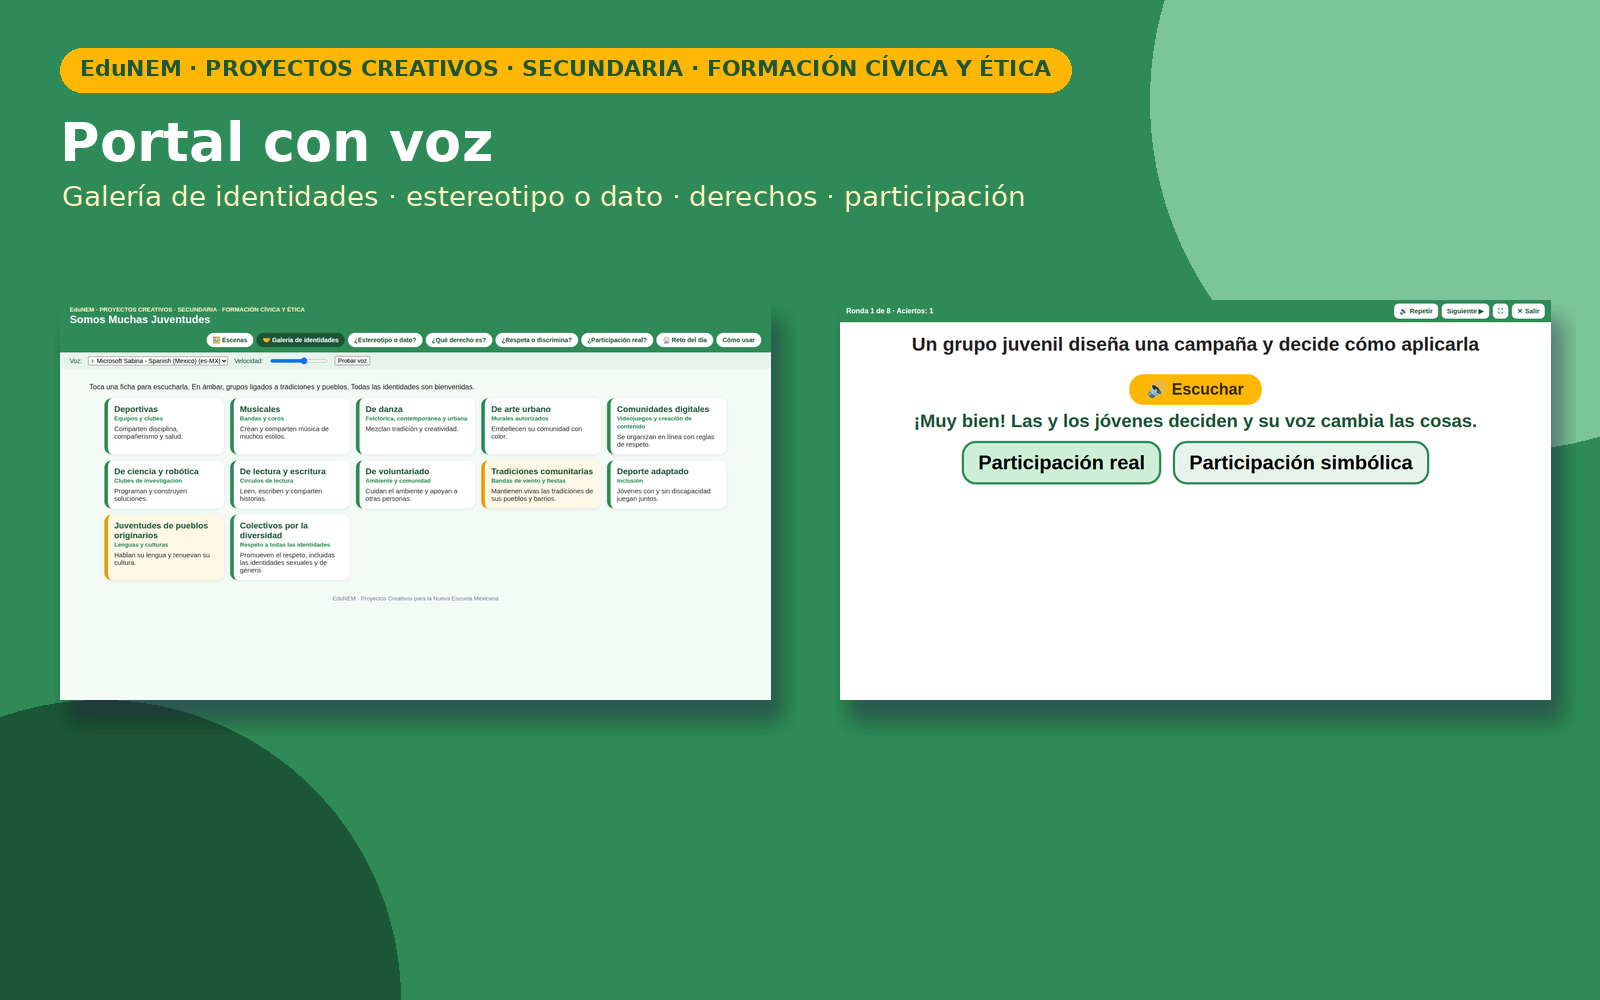The width and height of the screenshot is (1600, 1000).
Task: Choose the Participación real answer
Action: click(x=1061, y=463)
